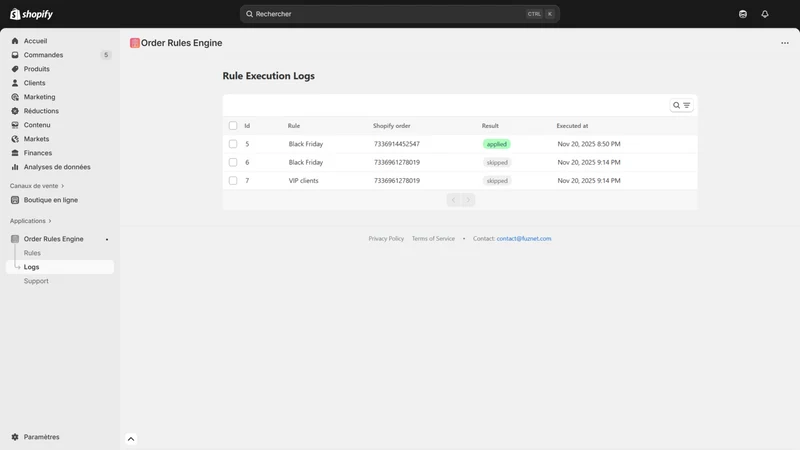The image size is (800, 450).
Task: Click Nov 20, 2025 8:50 PM timestamp
Action: point(589,144)
